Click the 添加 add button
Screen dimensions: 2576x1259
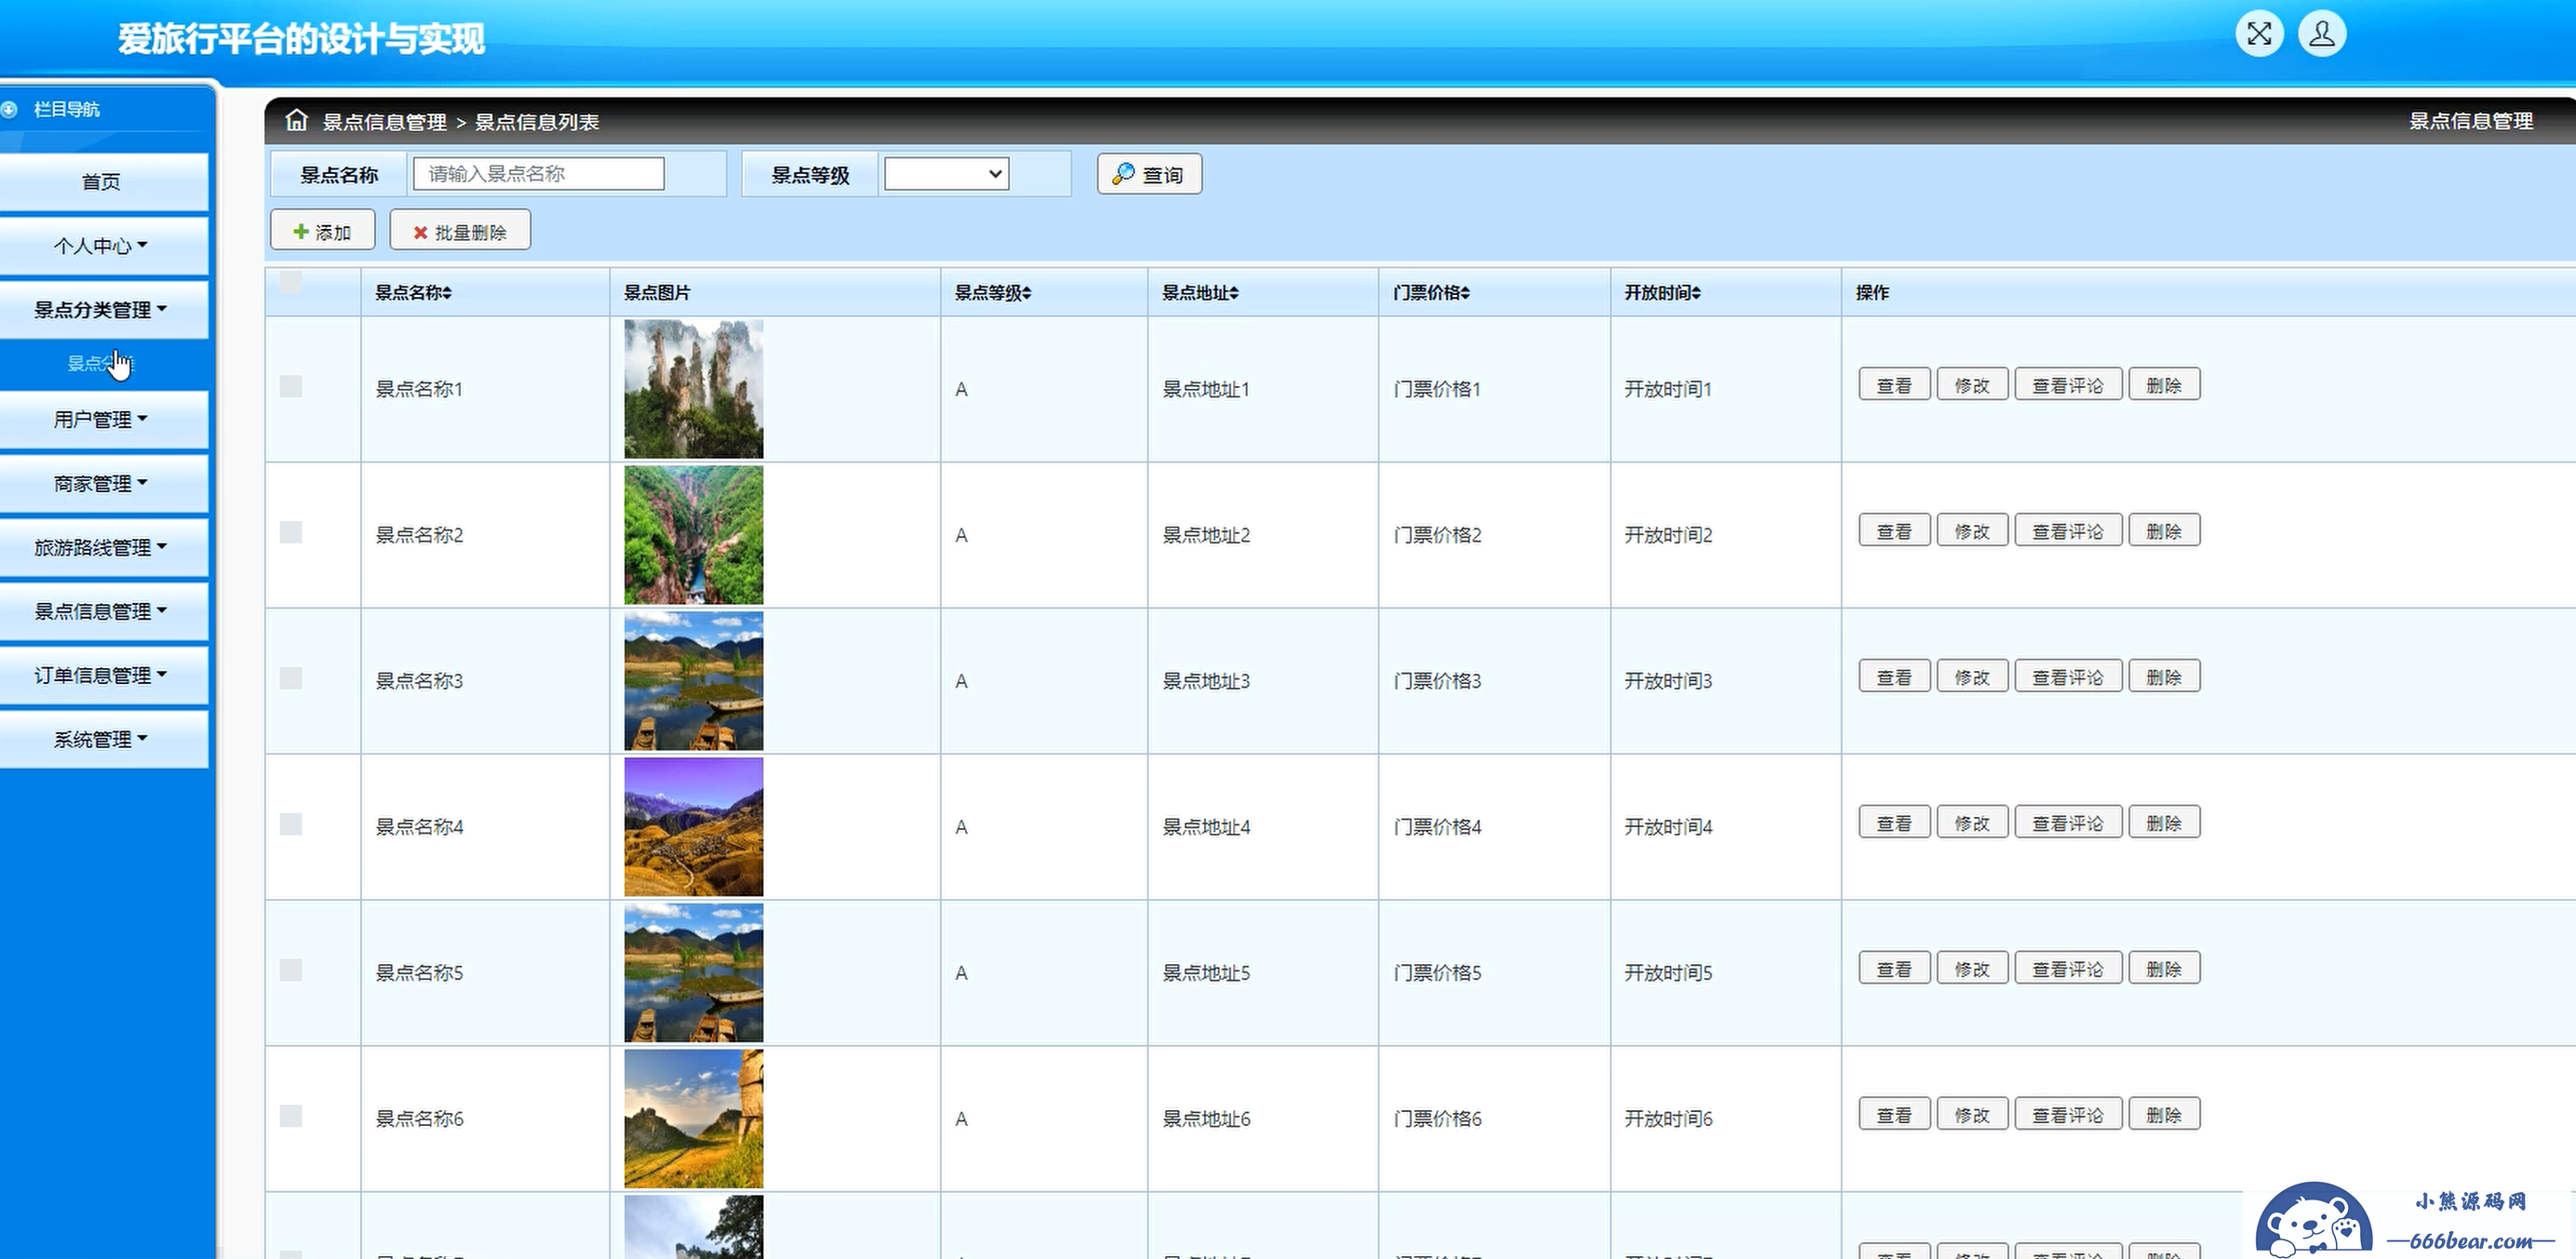[322, 231]
